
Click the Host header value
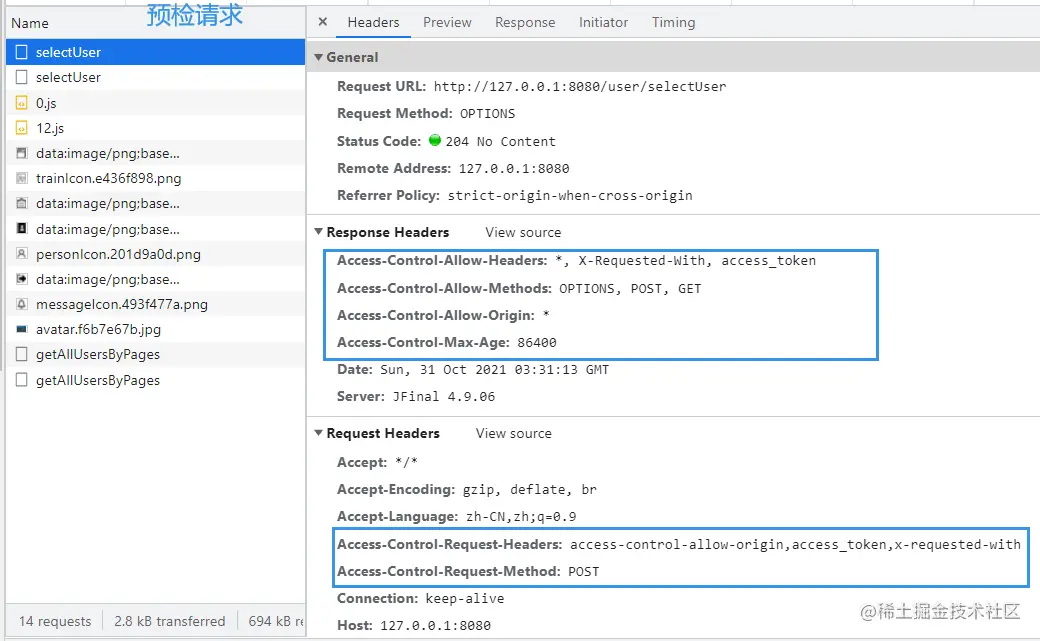[436, 626]
